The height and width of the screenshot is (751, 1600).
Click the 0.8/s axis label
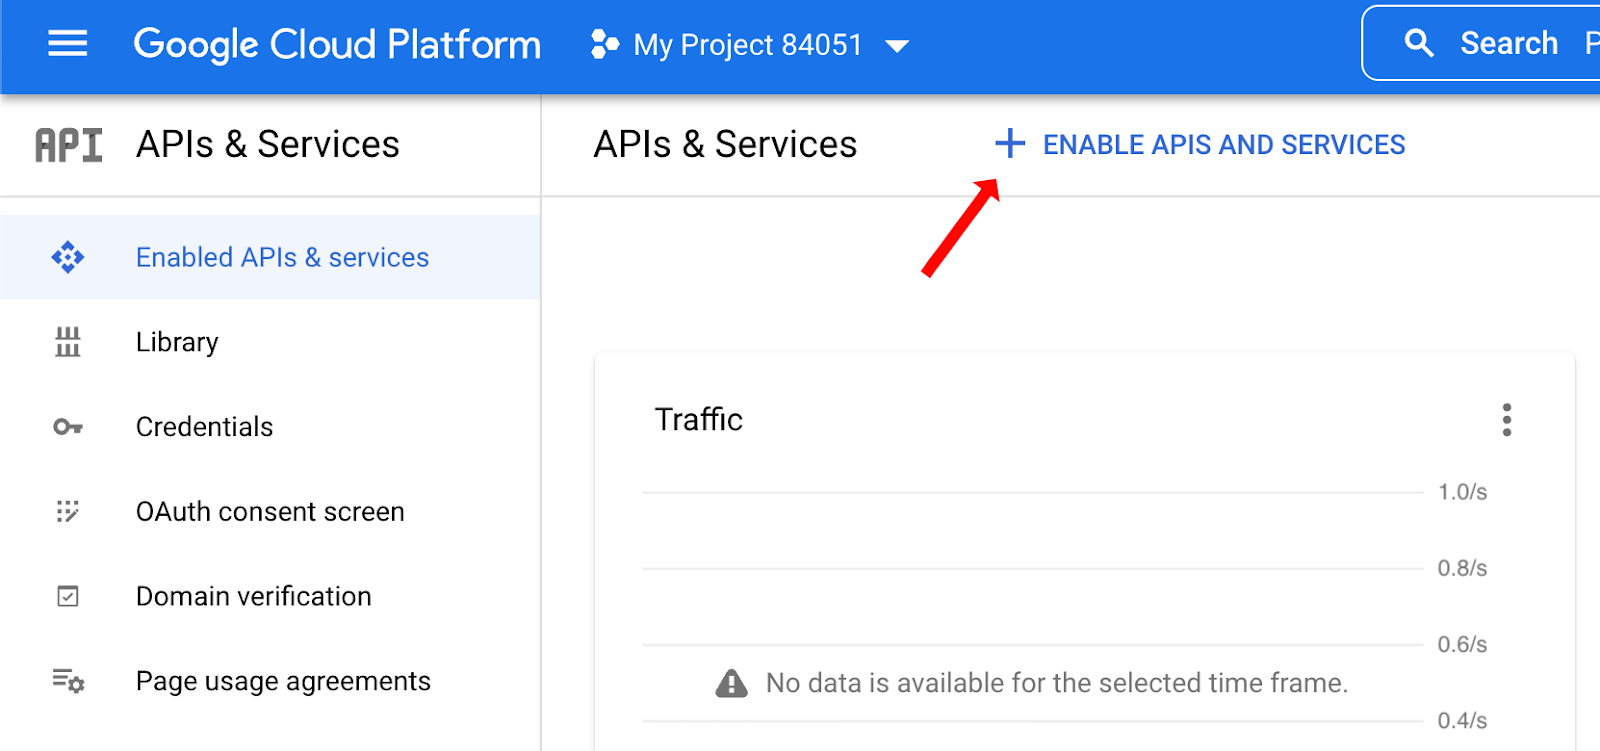pos(1462,568)
